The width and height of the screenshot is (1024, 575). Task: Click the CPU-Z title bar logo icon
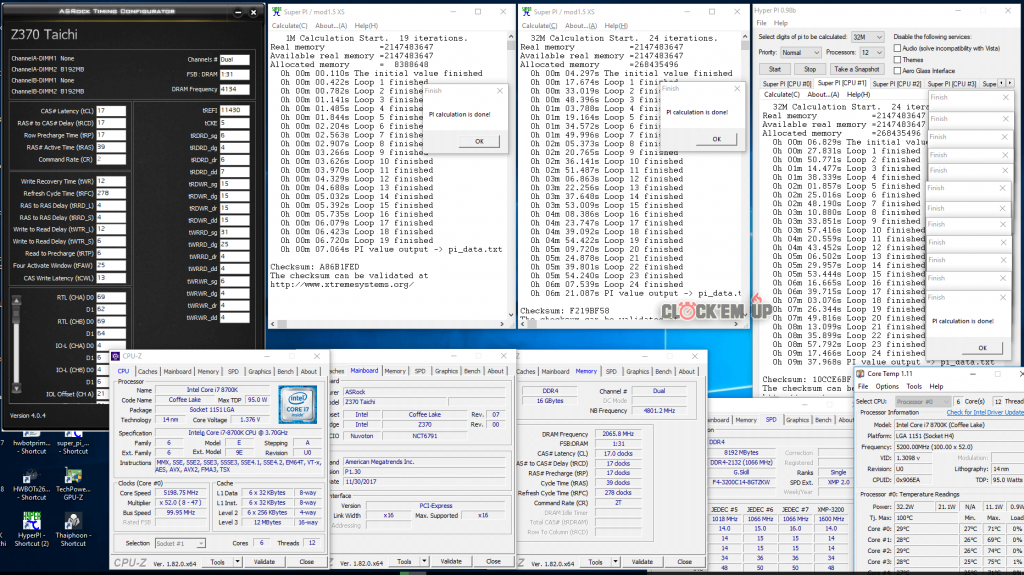tap(117, 355)
